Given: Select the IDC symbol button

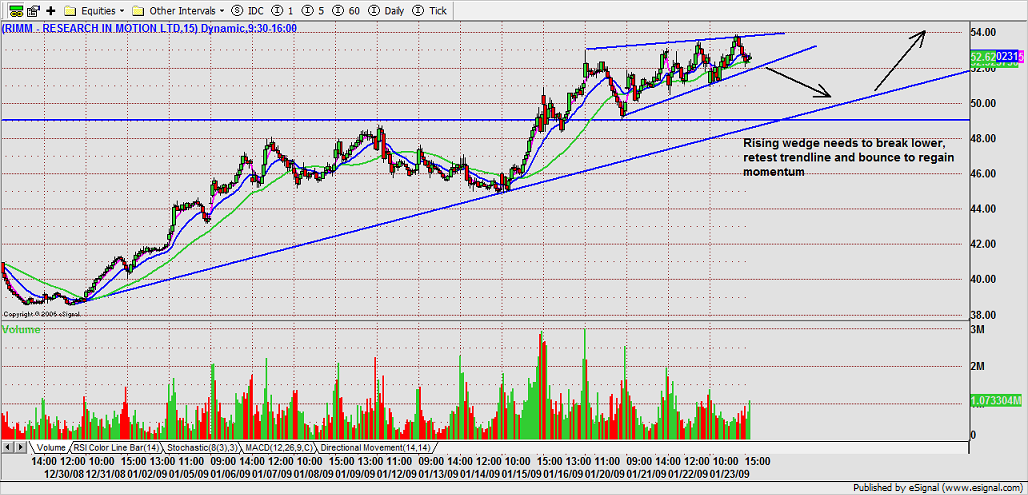Looking at the screenshot, I should click(248, 10).
